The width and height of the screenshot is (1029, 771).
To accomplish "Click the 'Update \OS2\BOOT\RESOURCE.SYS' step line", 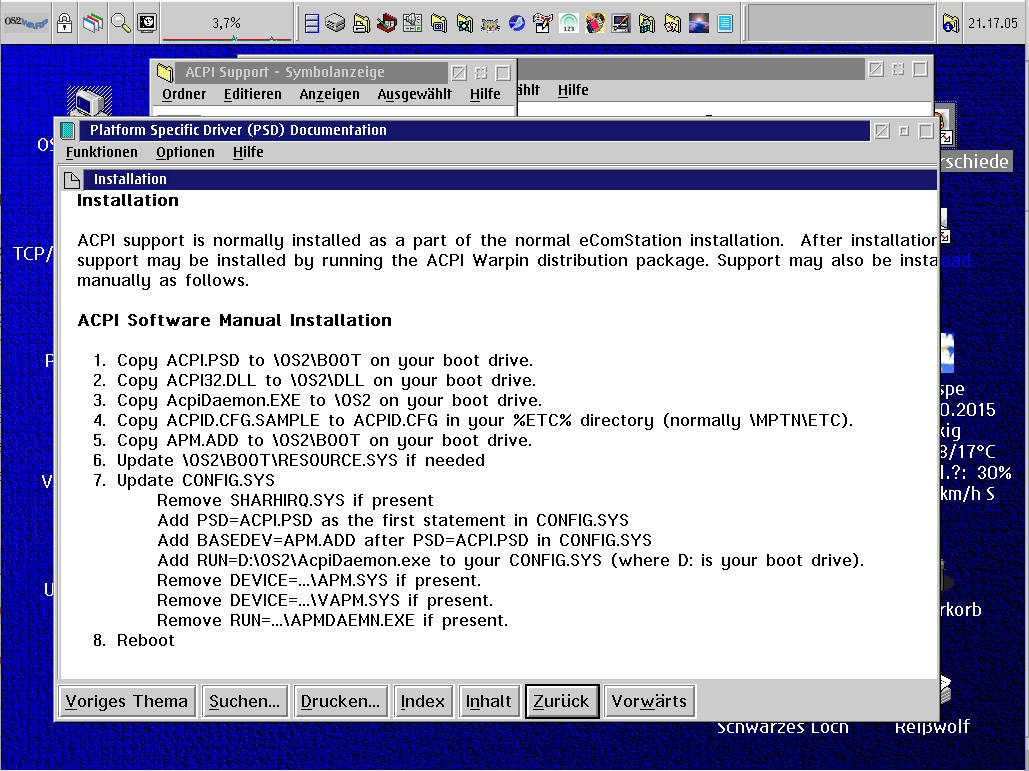I will [x=301, y=461].
